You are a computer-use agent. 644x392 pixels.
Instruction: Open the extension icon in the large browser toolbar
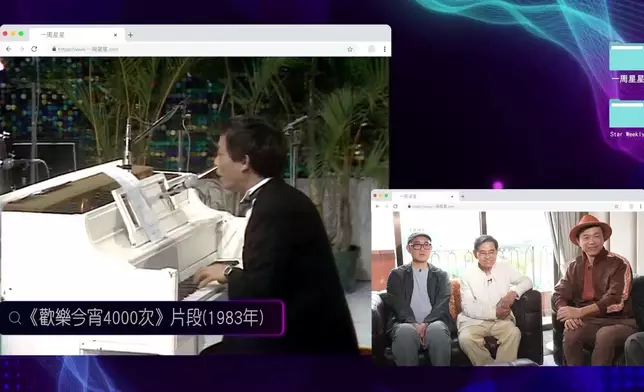click(x=371, y=49)
